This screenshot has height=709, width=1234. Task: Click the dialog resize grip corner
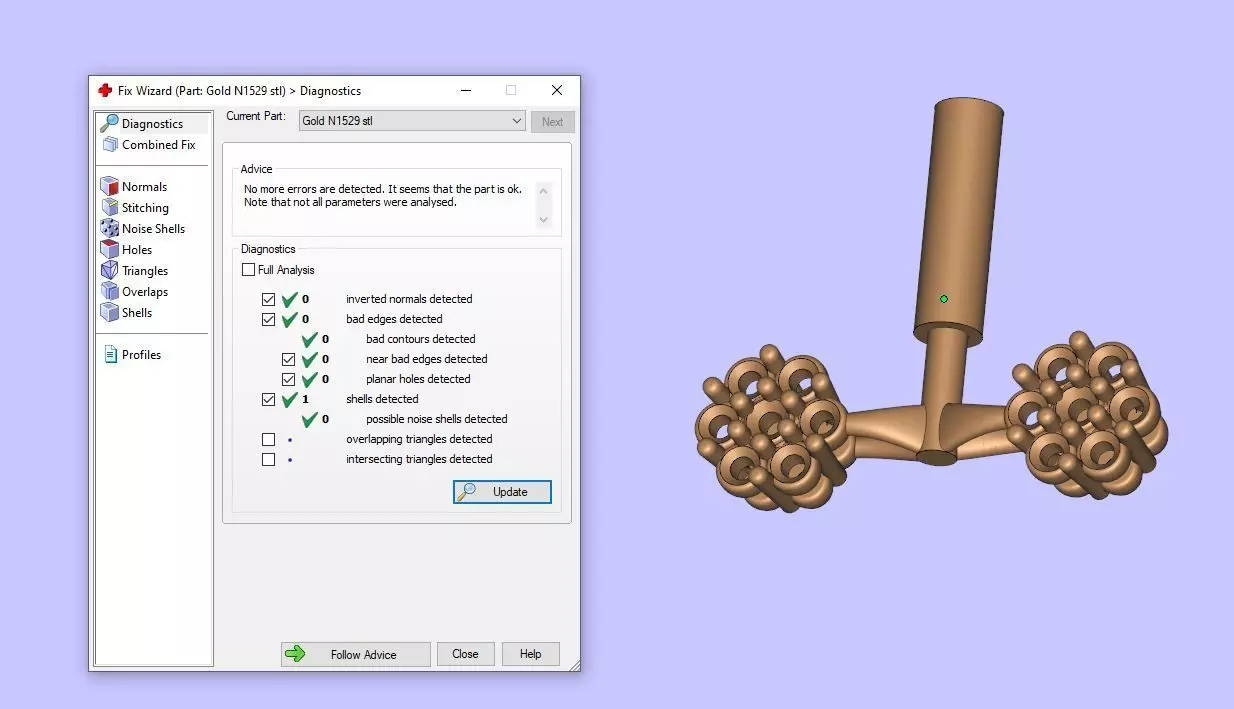point(574,665)
